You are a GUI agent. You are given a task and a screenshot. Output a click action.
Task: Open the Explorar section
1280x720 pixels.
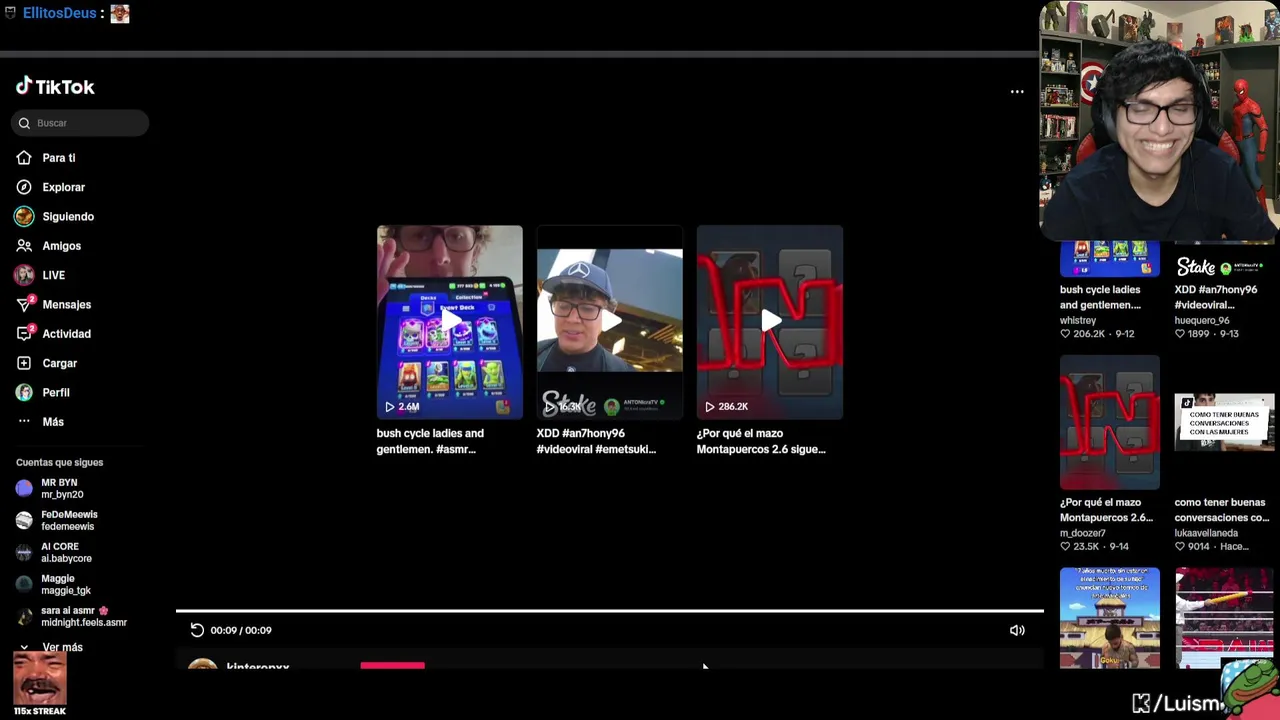point(63,187)
